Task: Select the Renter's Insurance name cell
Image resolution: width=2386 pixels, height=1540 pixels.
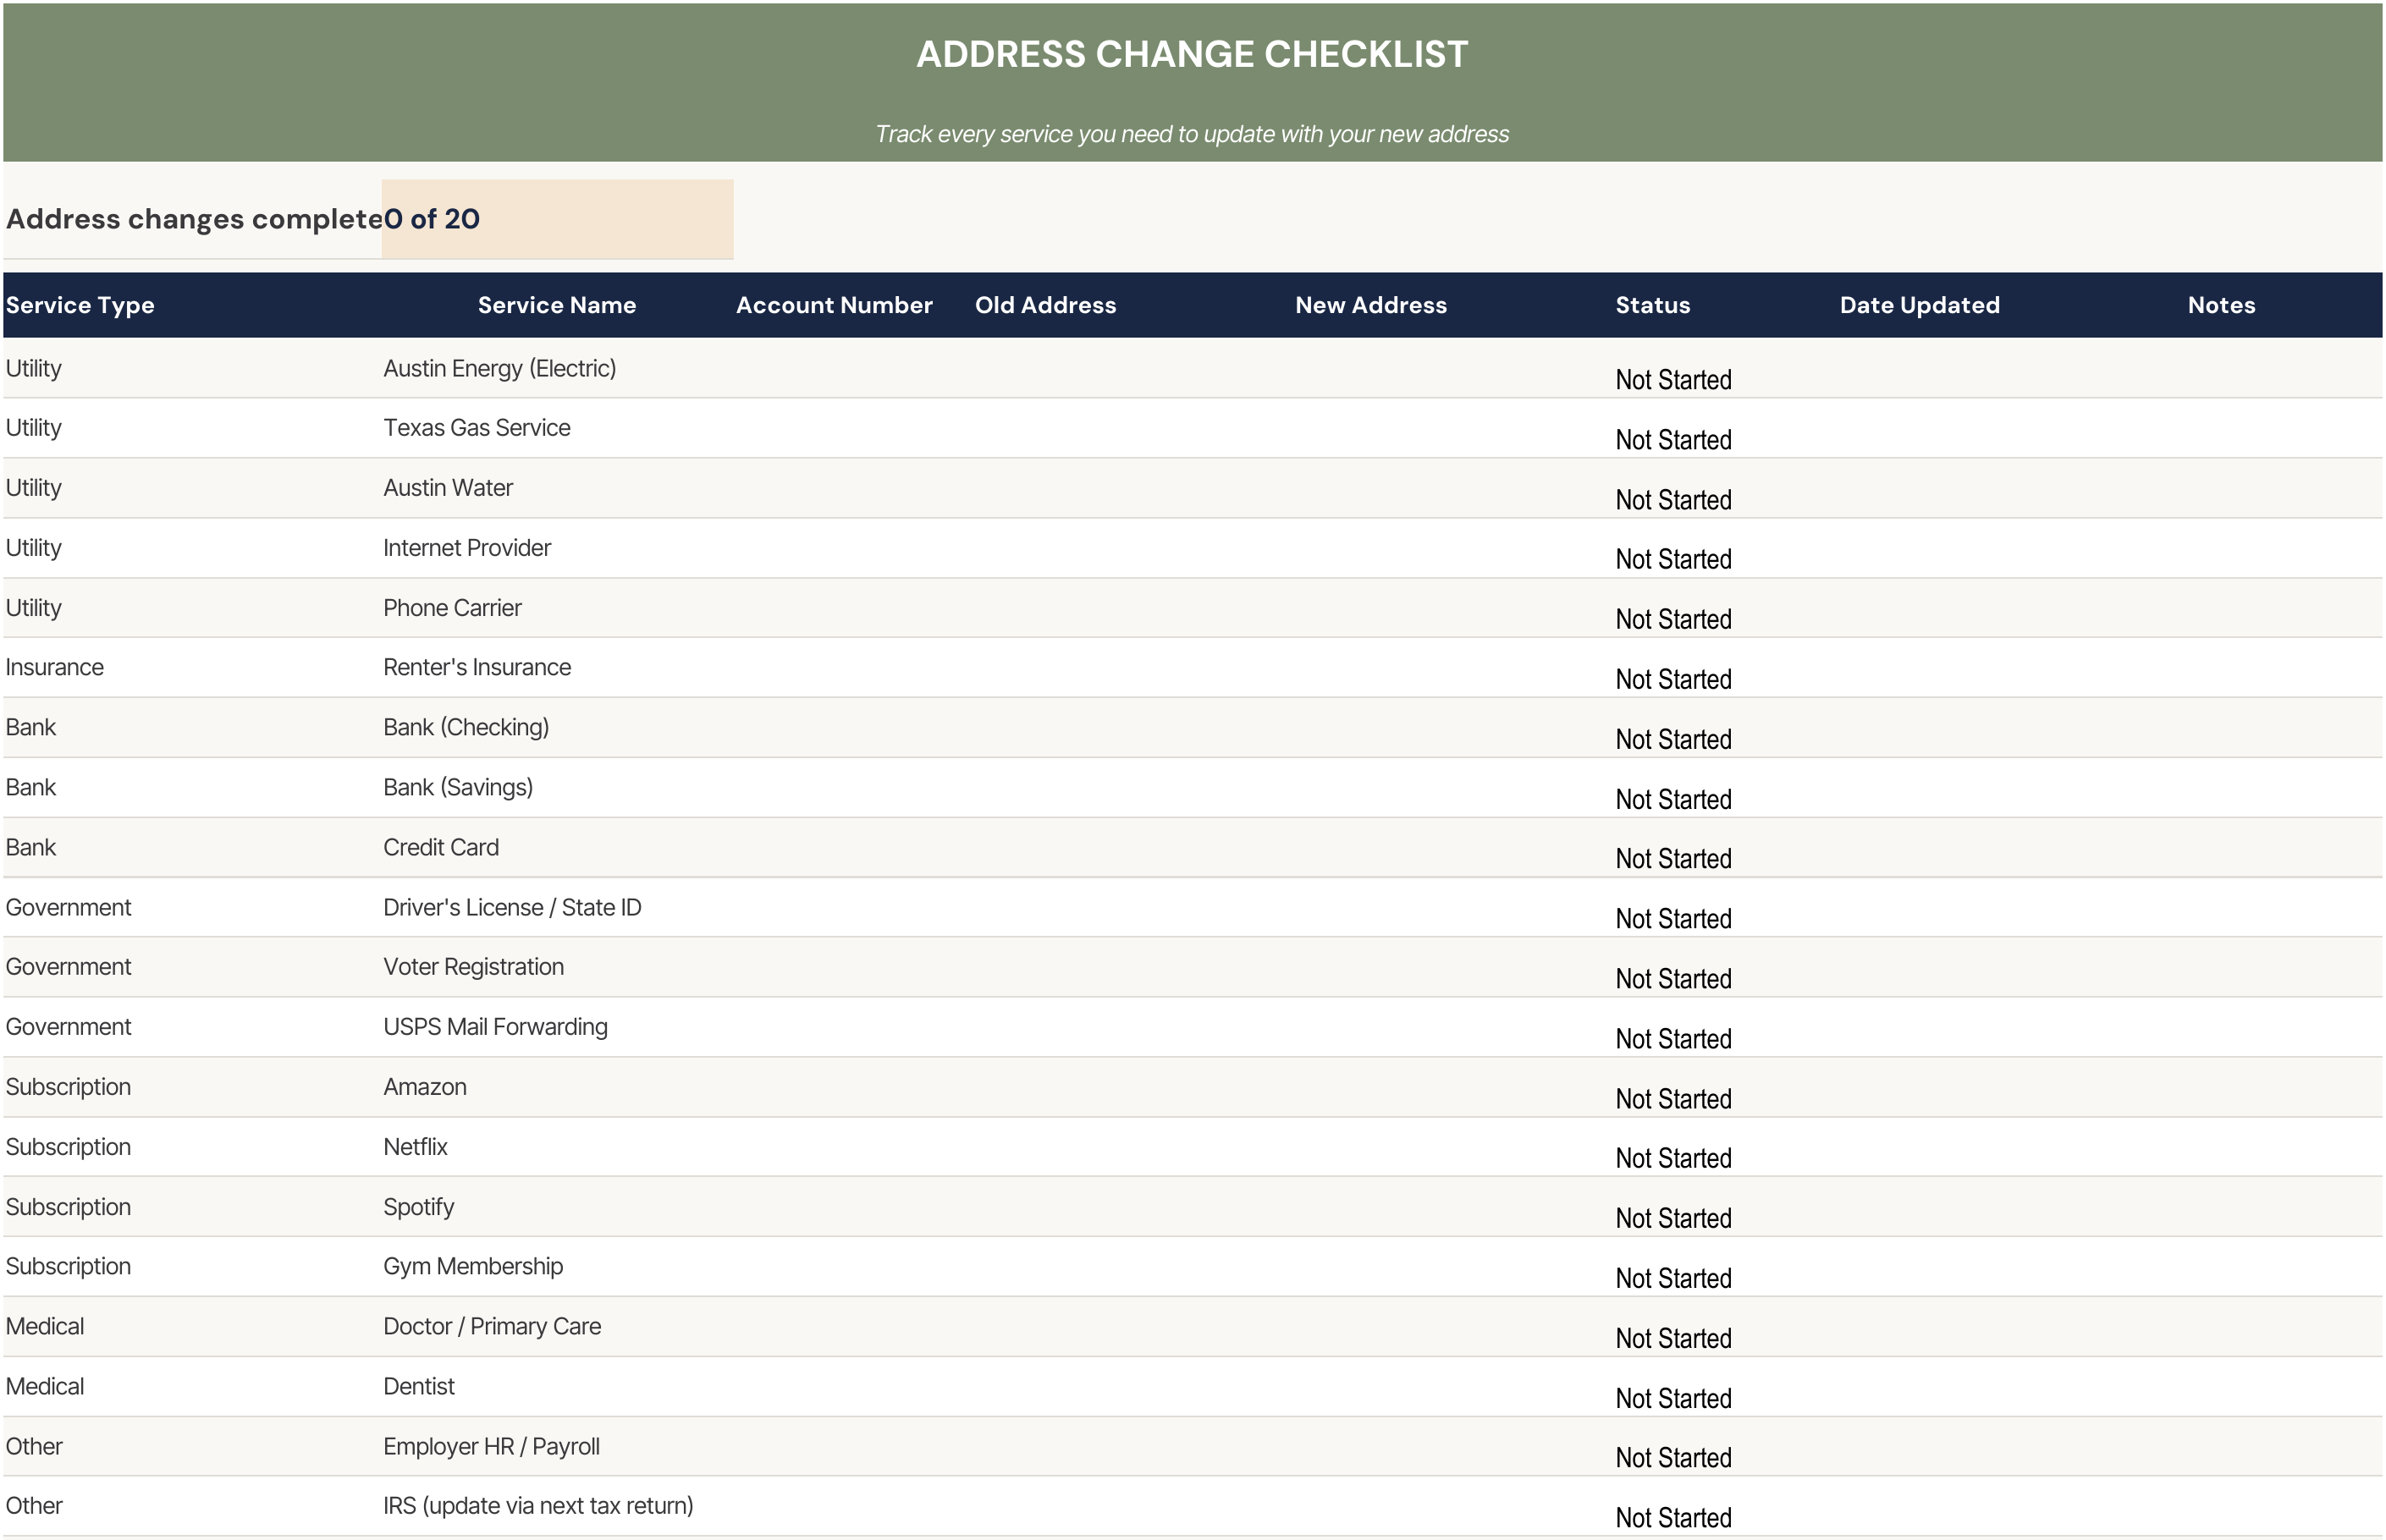Action: (x=557, y=667)
